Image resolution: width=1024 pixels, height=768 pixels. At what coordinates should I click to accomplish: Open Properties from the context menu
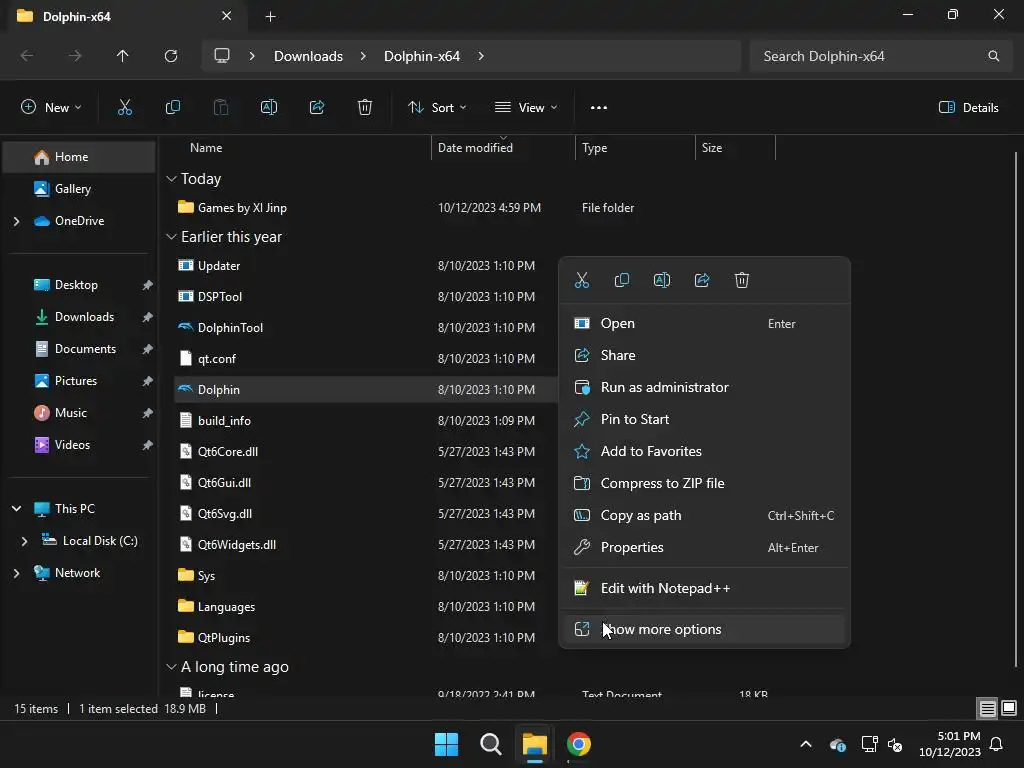(704, 547)
